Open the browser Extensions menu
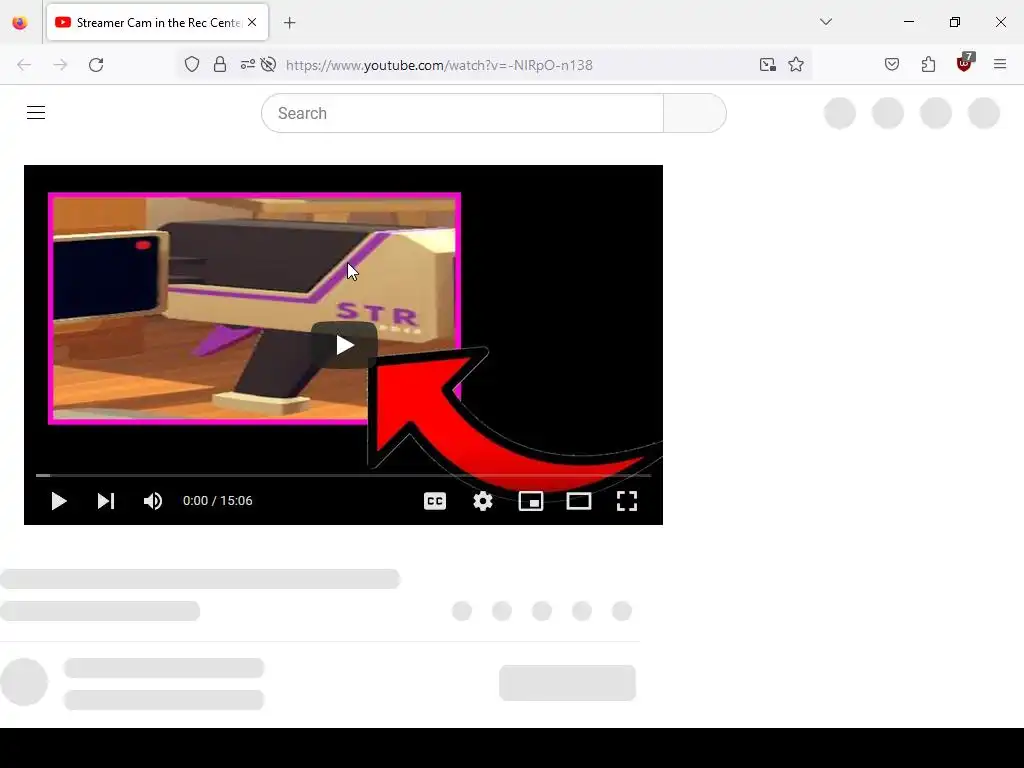1024x768 pixels. pyautogui.click(x=928, y=65)
